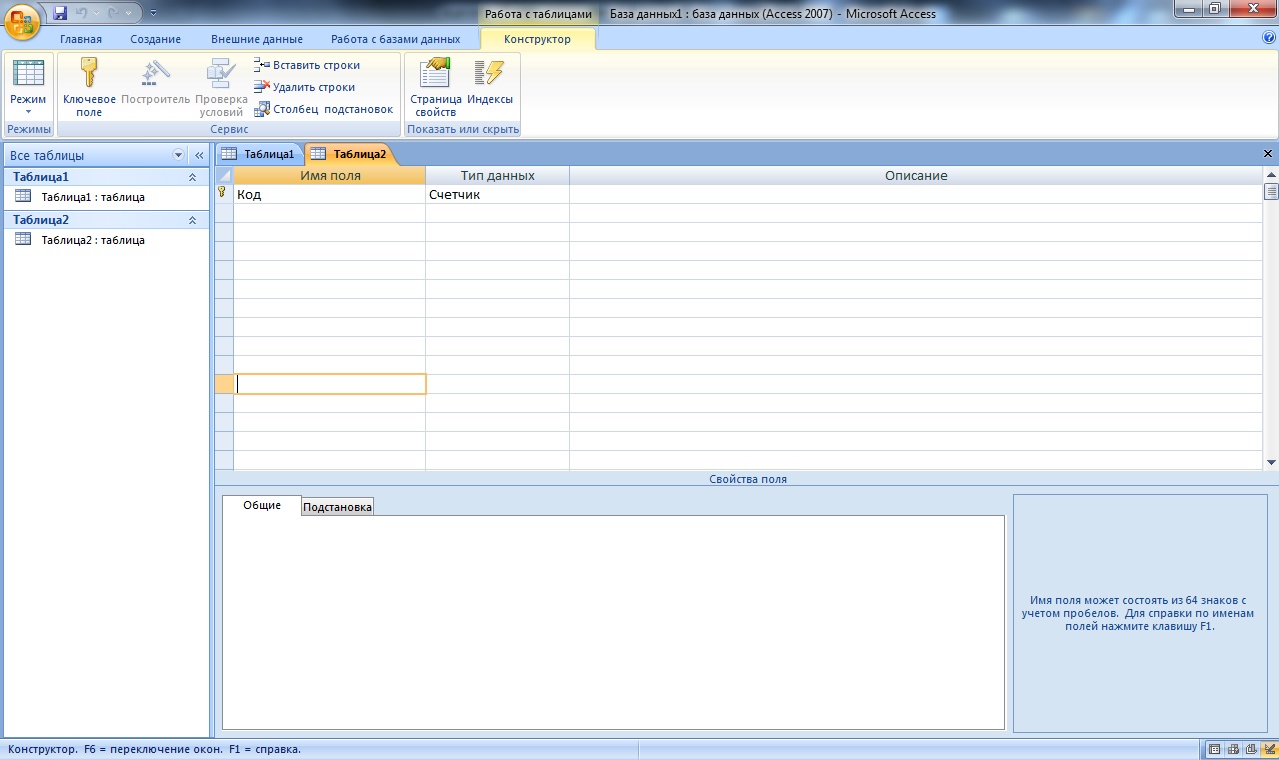Switch to PivotTable view in status bar
This screenshot has width=1279, height=760.
(x=1233, y=750)
